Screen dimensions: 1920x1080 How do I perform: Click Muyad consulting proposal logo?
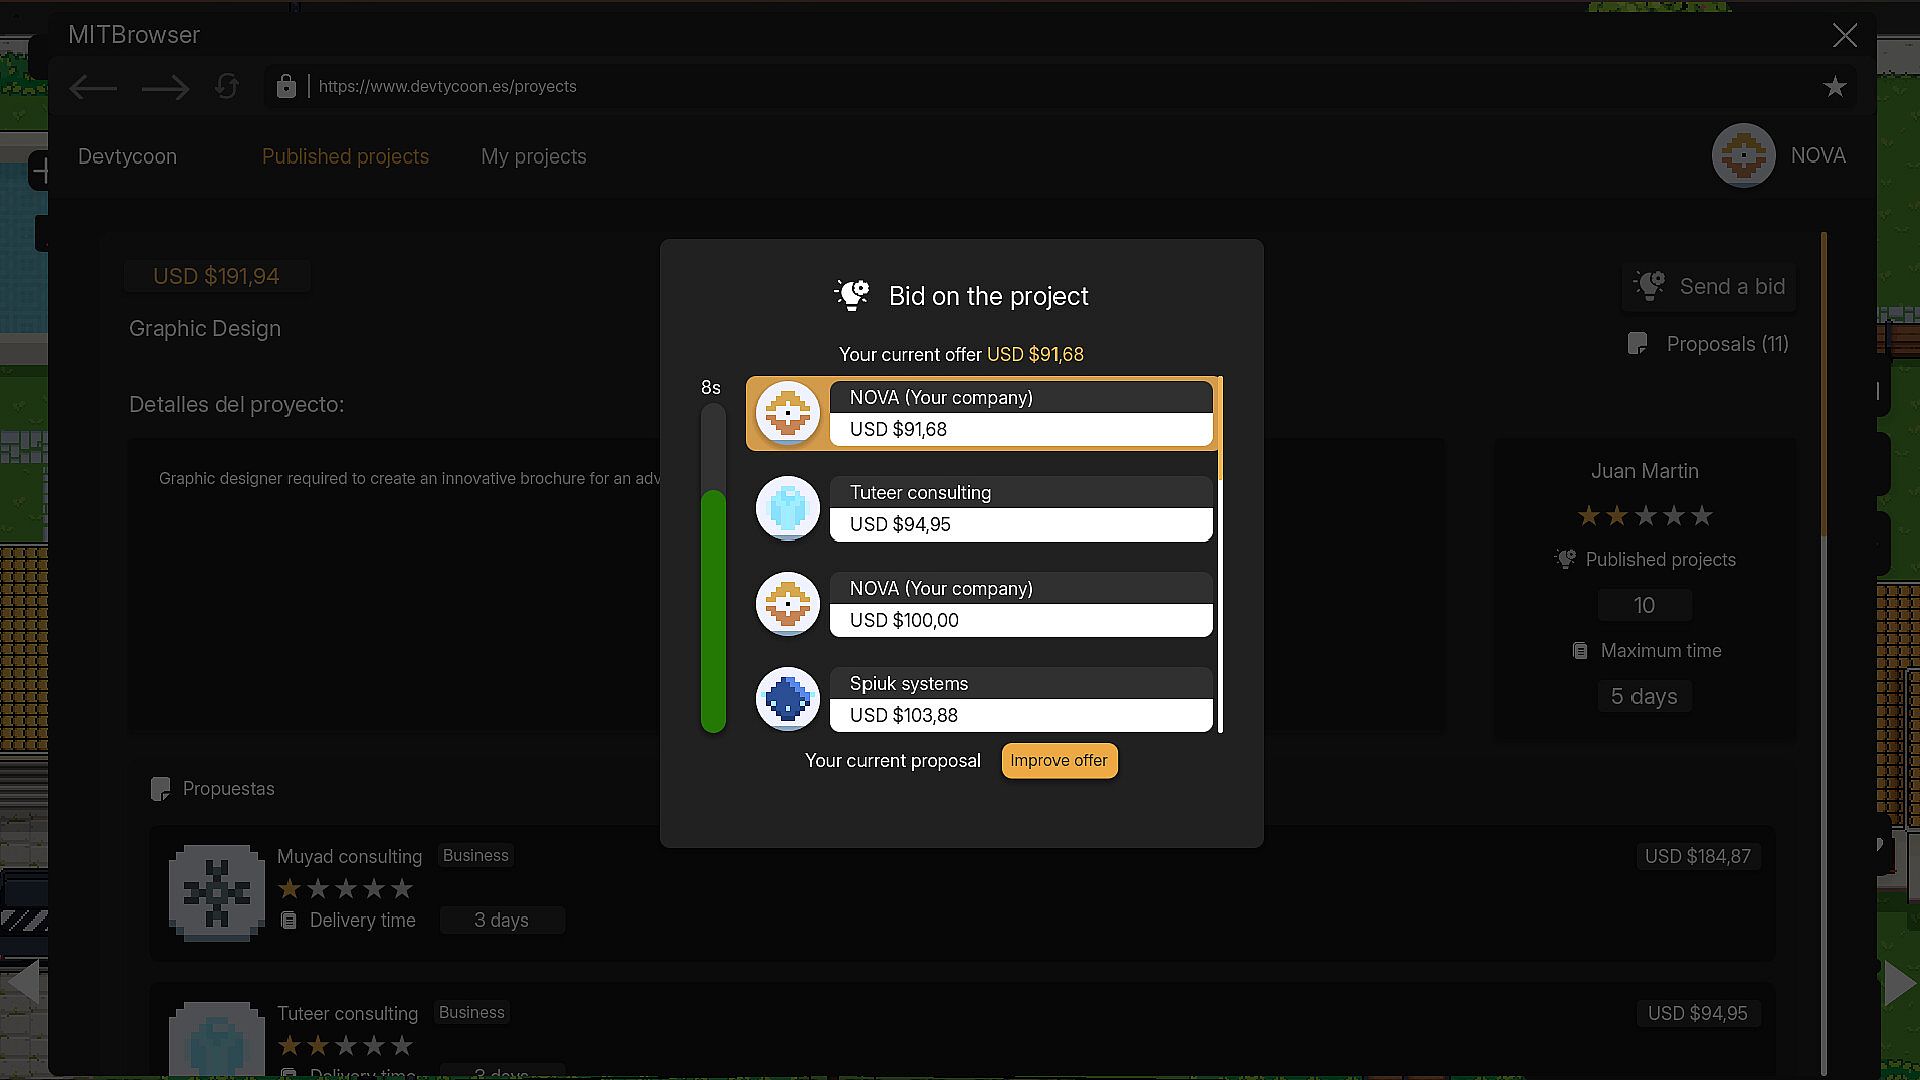[x=217, y=892]
